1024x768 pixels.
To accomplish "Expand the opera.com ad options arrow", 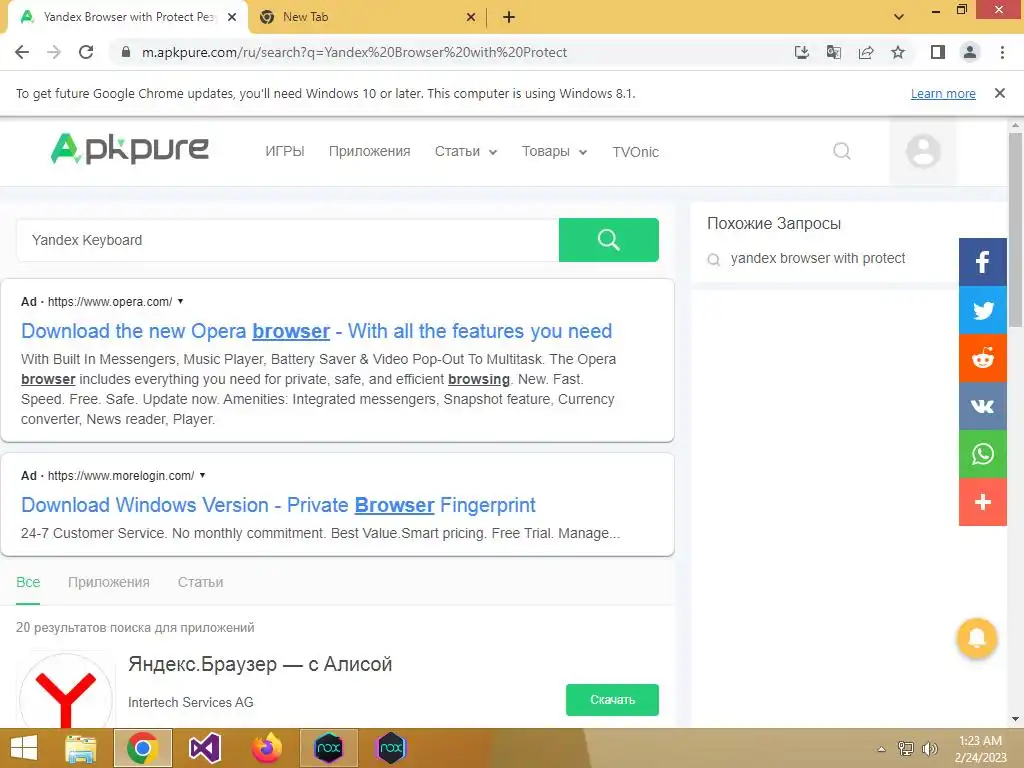I will tap(181, 301).
